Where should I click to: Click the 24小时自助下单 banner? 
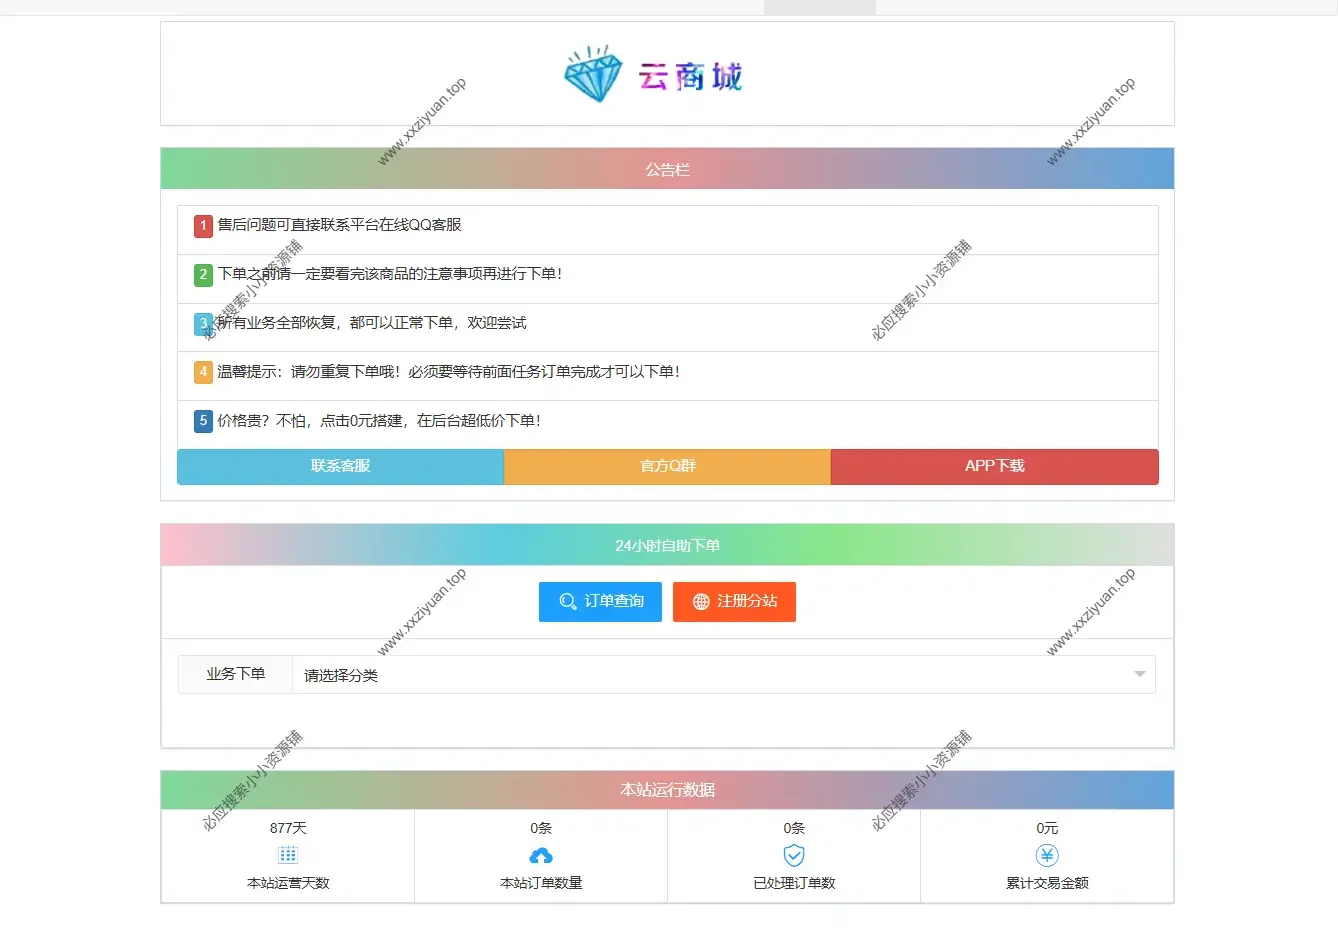667,545
